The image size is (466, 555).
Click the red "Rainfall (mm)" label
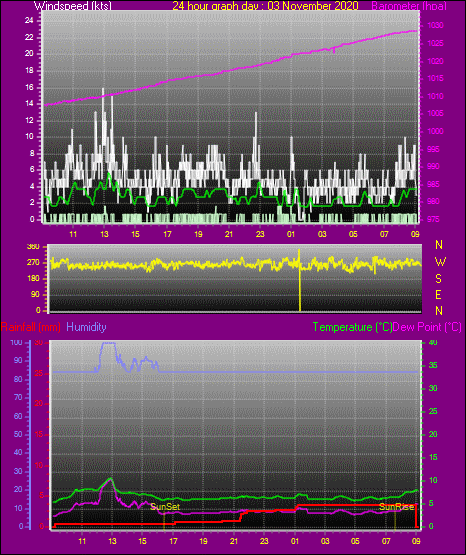tap(30, 327)
